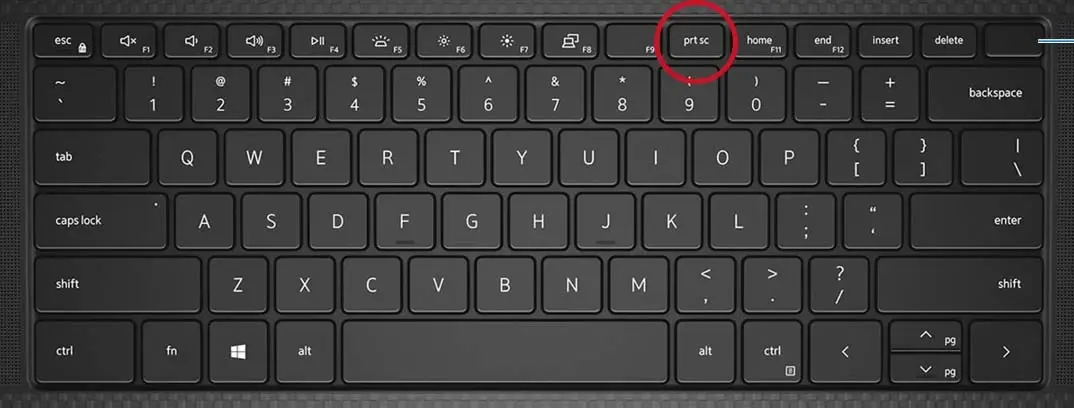Tap the volume down F2 key
The width and height of the screenshot is (1074, 408).
click(192, 41)
